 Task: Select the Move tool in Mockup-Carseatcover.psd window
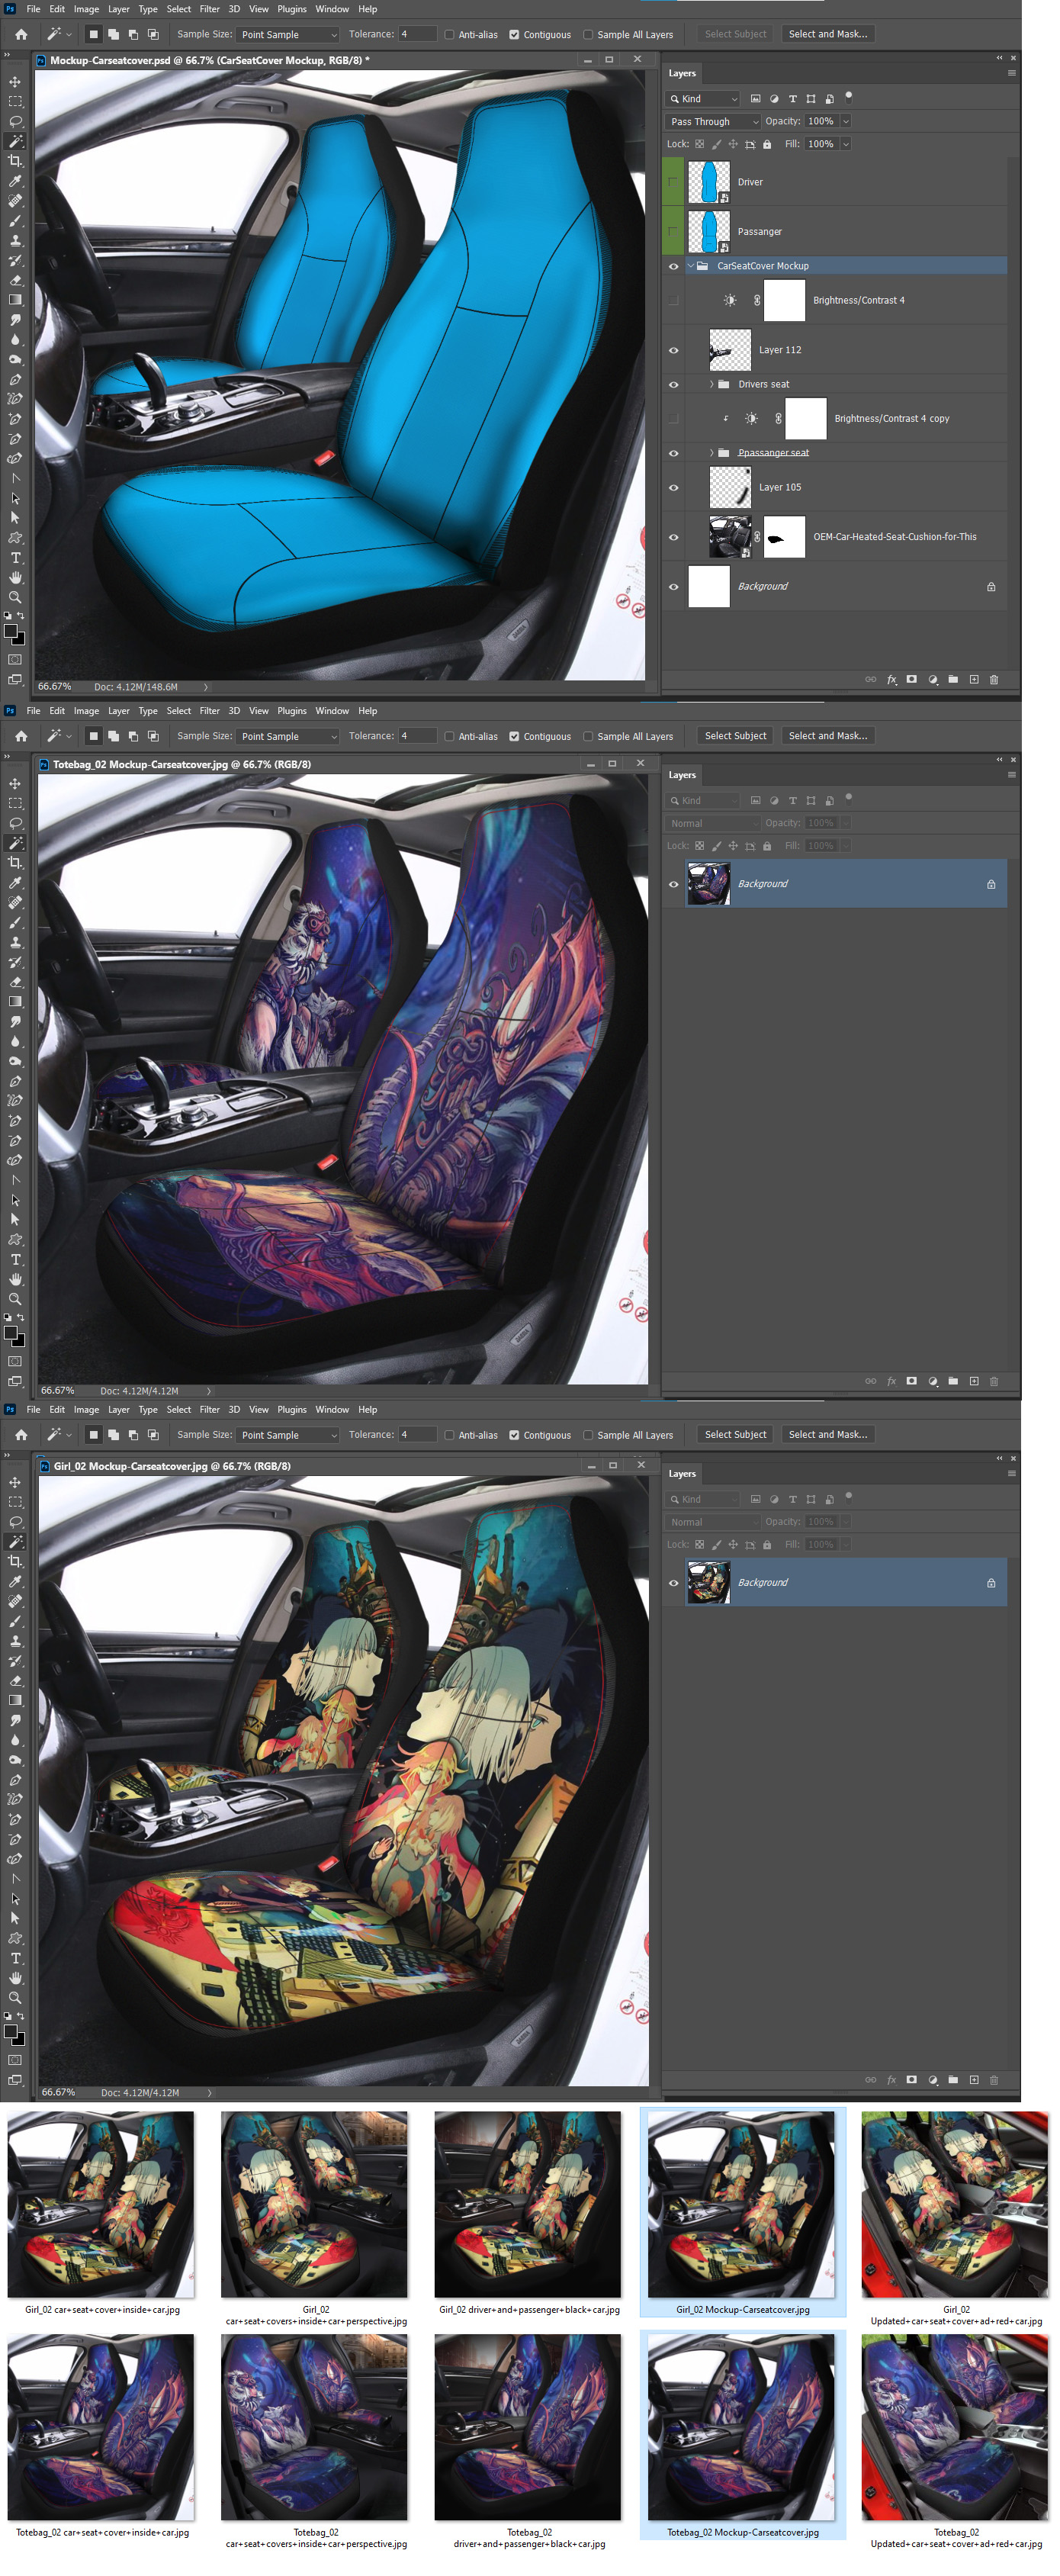[15, 82]
